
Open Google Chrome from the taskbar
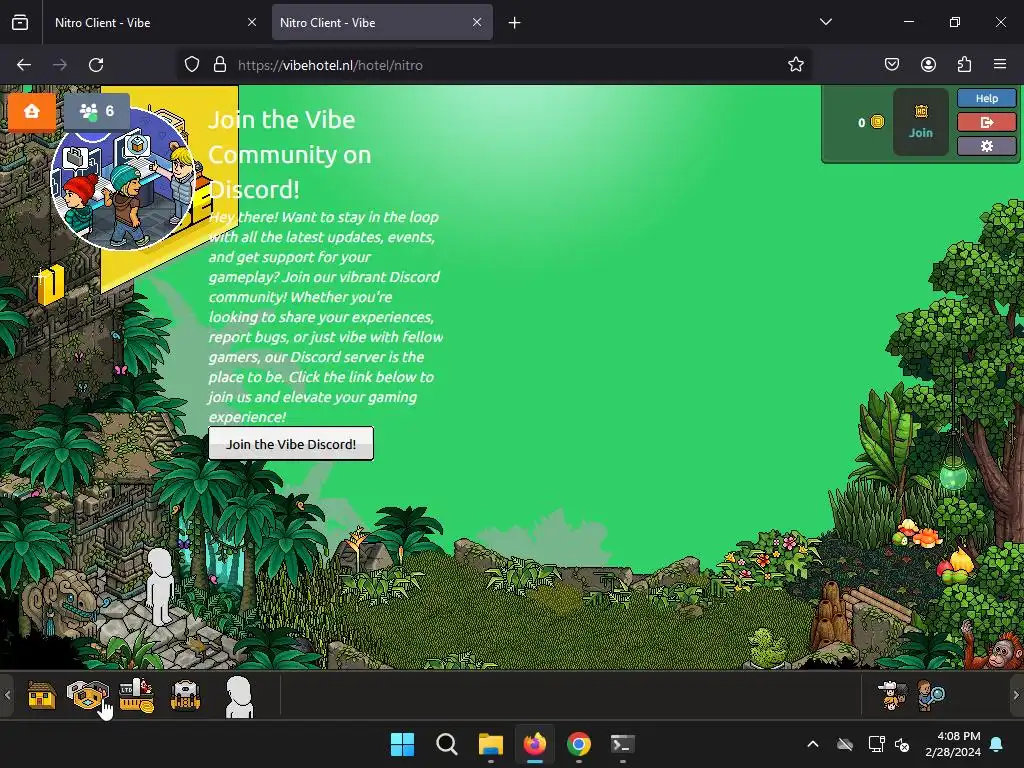[x=579, y=744]
